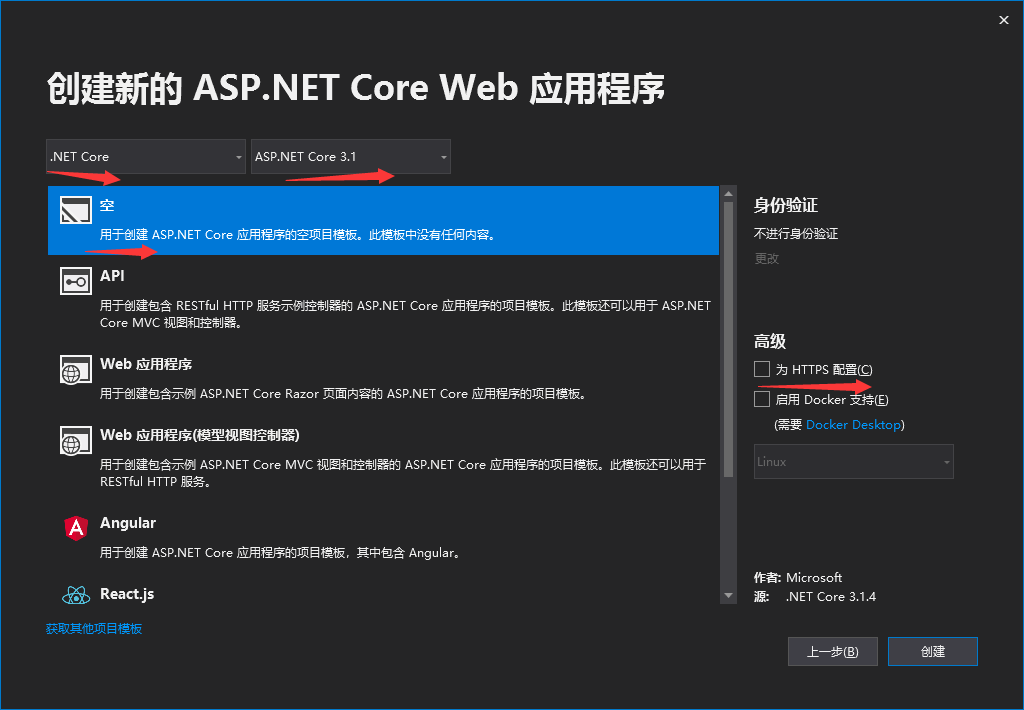This screenshot has height=710, width=1024.
Task: Click the 源: .NET Core 3.1.4 text
Action: coord(815,596)
